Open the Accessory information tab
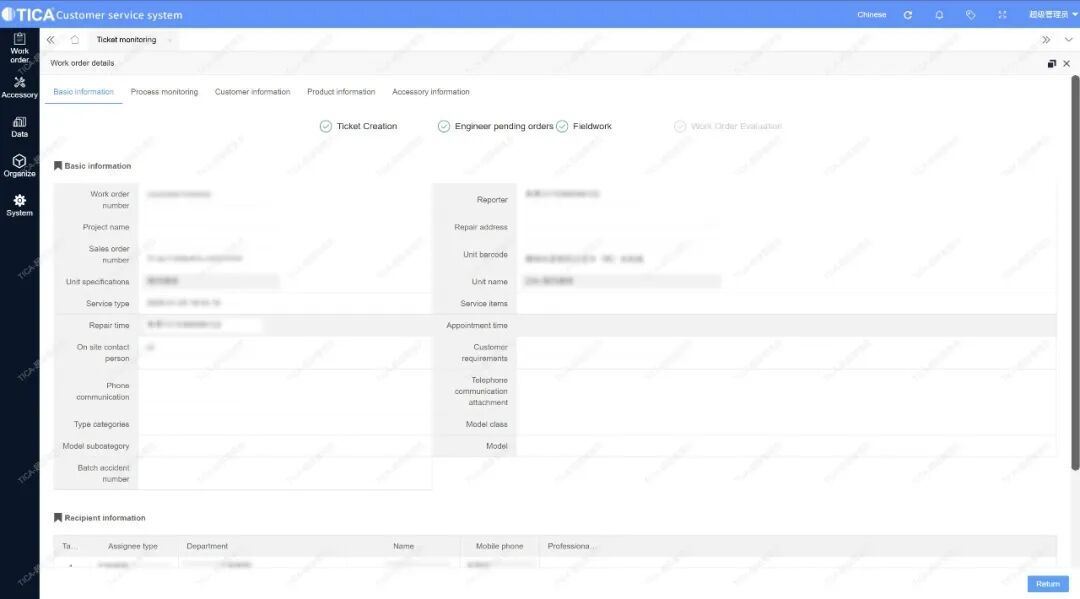1080x599 pixels. [430, 92]
